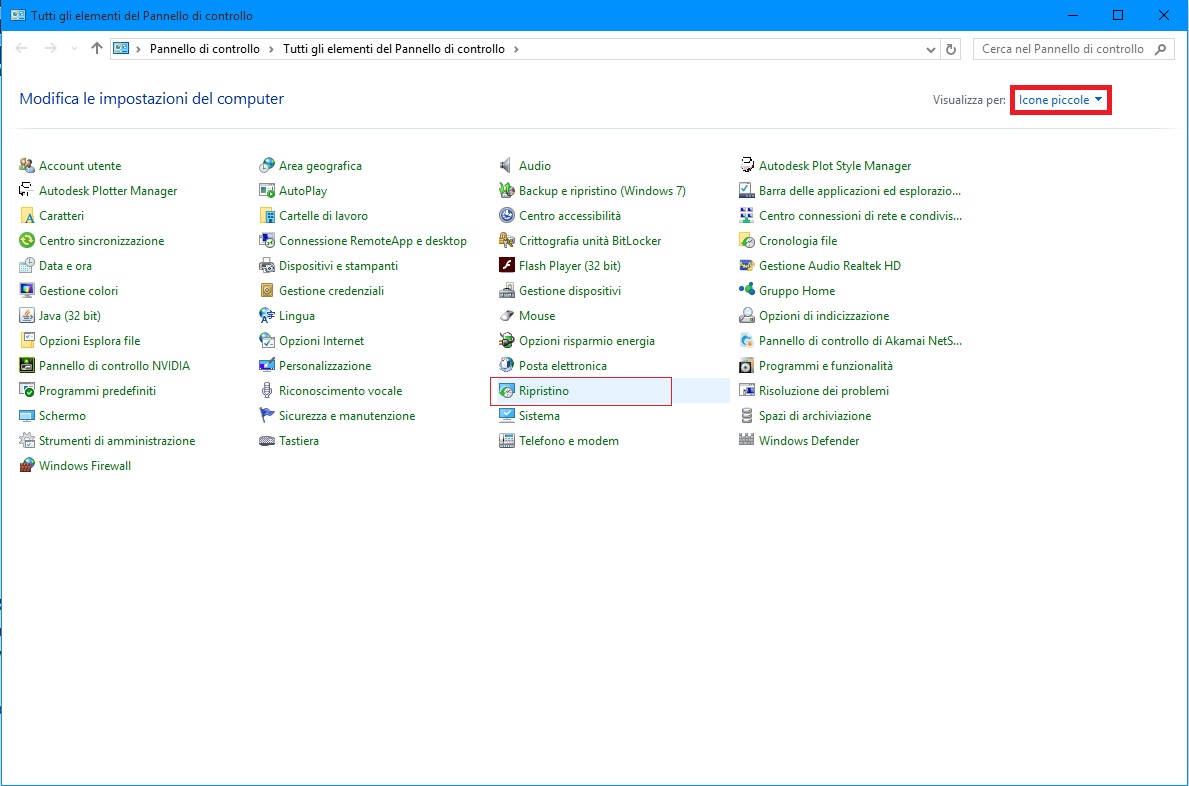Select Pannello di controllo in breadcrumb path
This screenshot has height=786, width=1189.
[x=204, y=49]
